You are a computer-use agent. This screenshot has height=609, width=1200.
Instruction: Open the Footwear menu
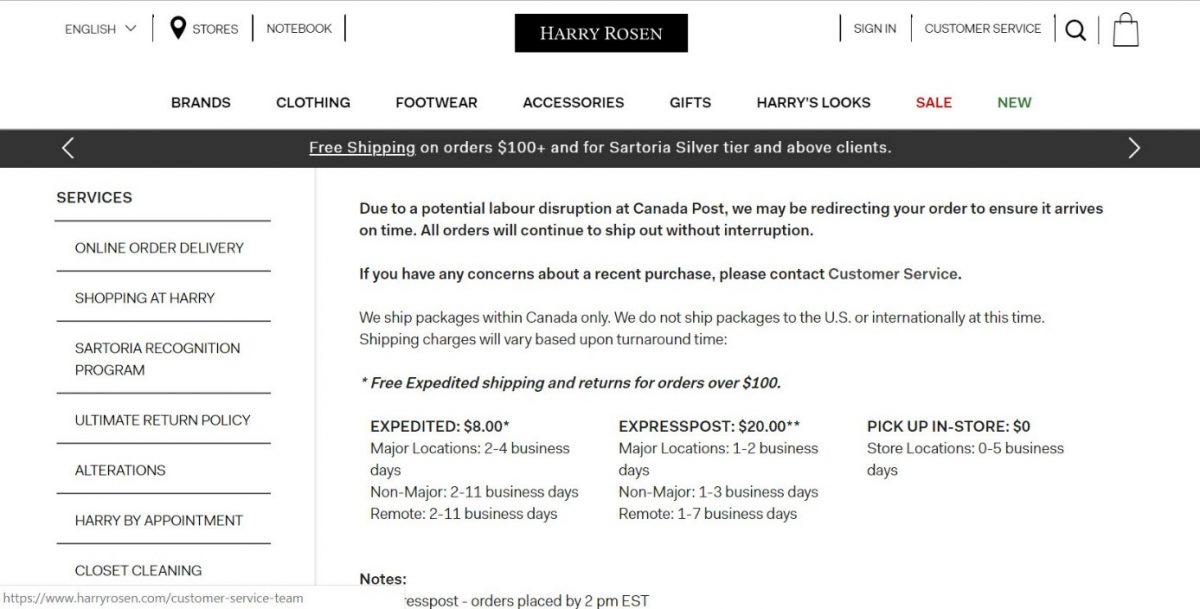click(x=436, y=102)
